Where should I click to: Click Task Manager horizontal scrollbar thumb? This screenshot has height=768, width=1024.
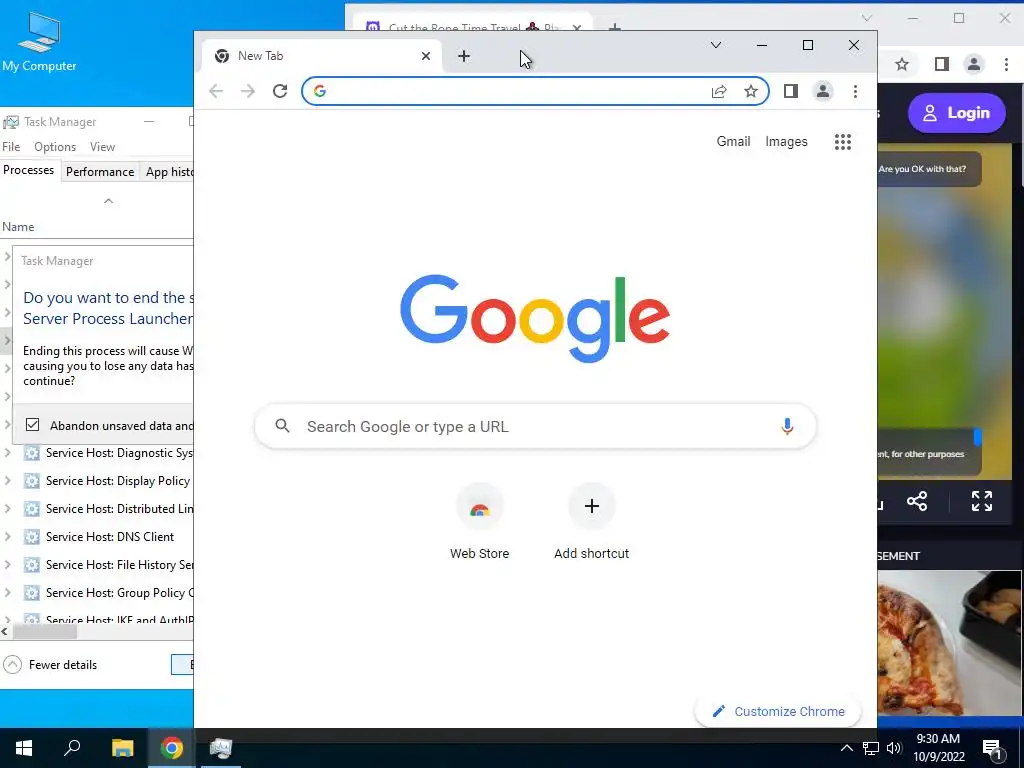[44, 632]
